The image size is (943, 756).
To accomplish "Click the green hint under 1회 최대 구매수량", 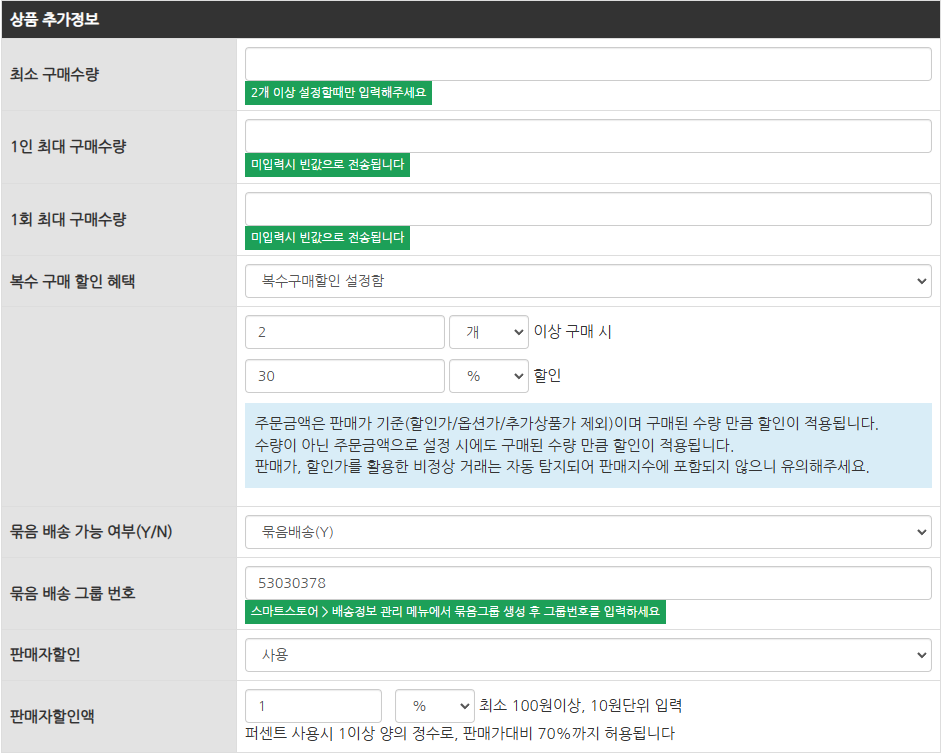I will coord(328,238).
